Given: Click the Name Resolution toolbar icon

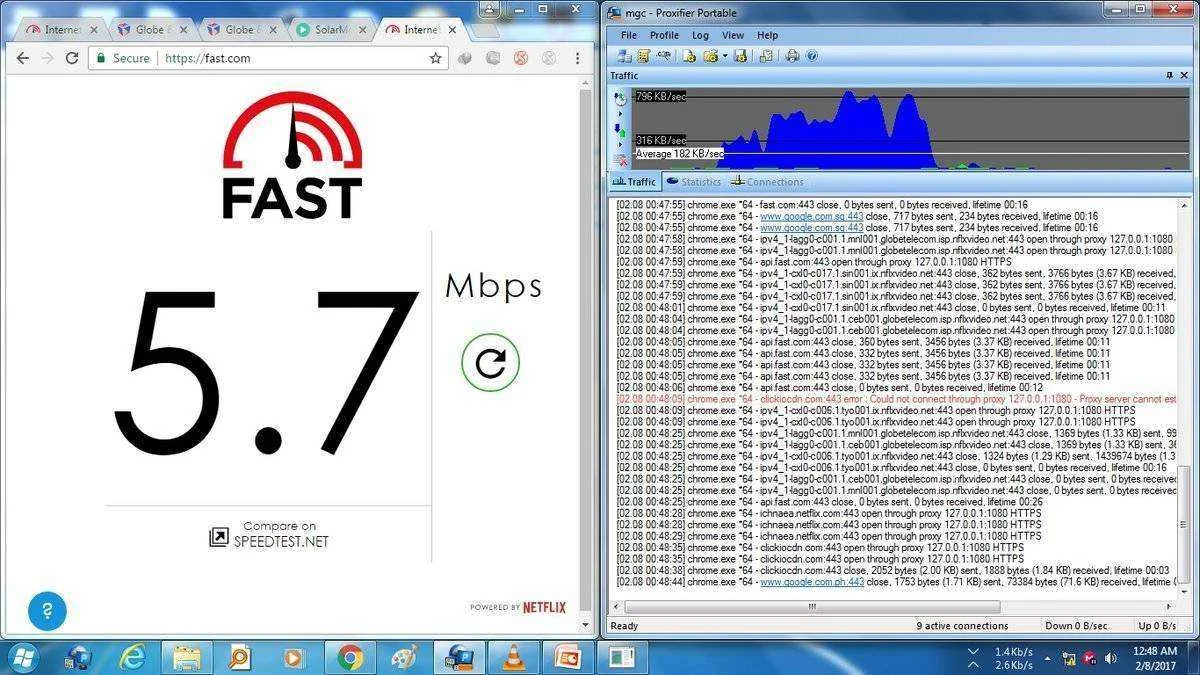Looking at the screenshot, I should [664, 56].
